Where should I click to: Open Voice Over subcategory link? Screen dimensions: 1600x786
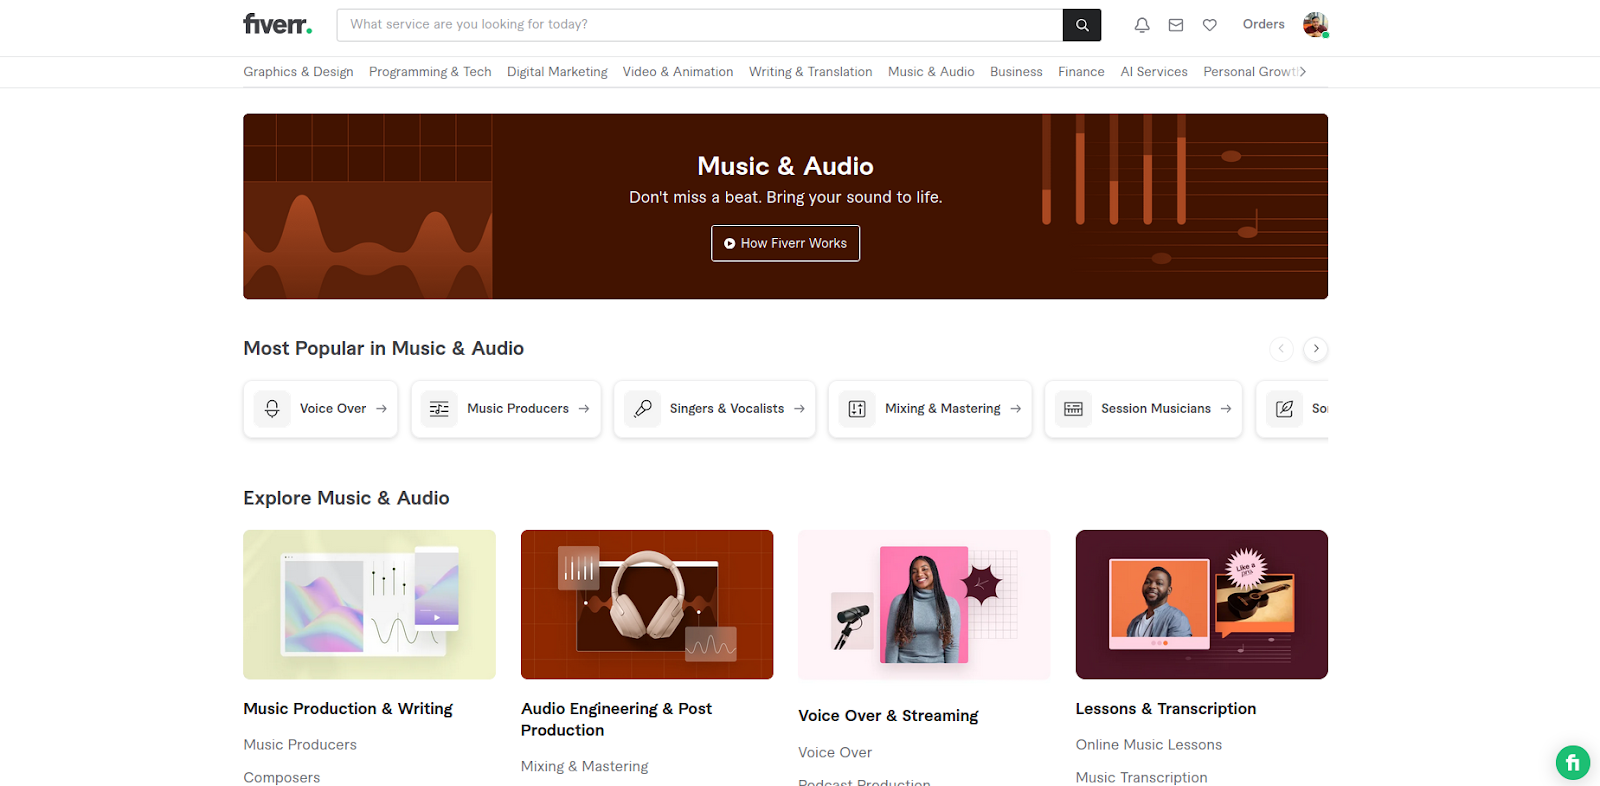coord(835,753)
